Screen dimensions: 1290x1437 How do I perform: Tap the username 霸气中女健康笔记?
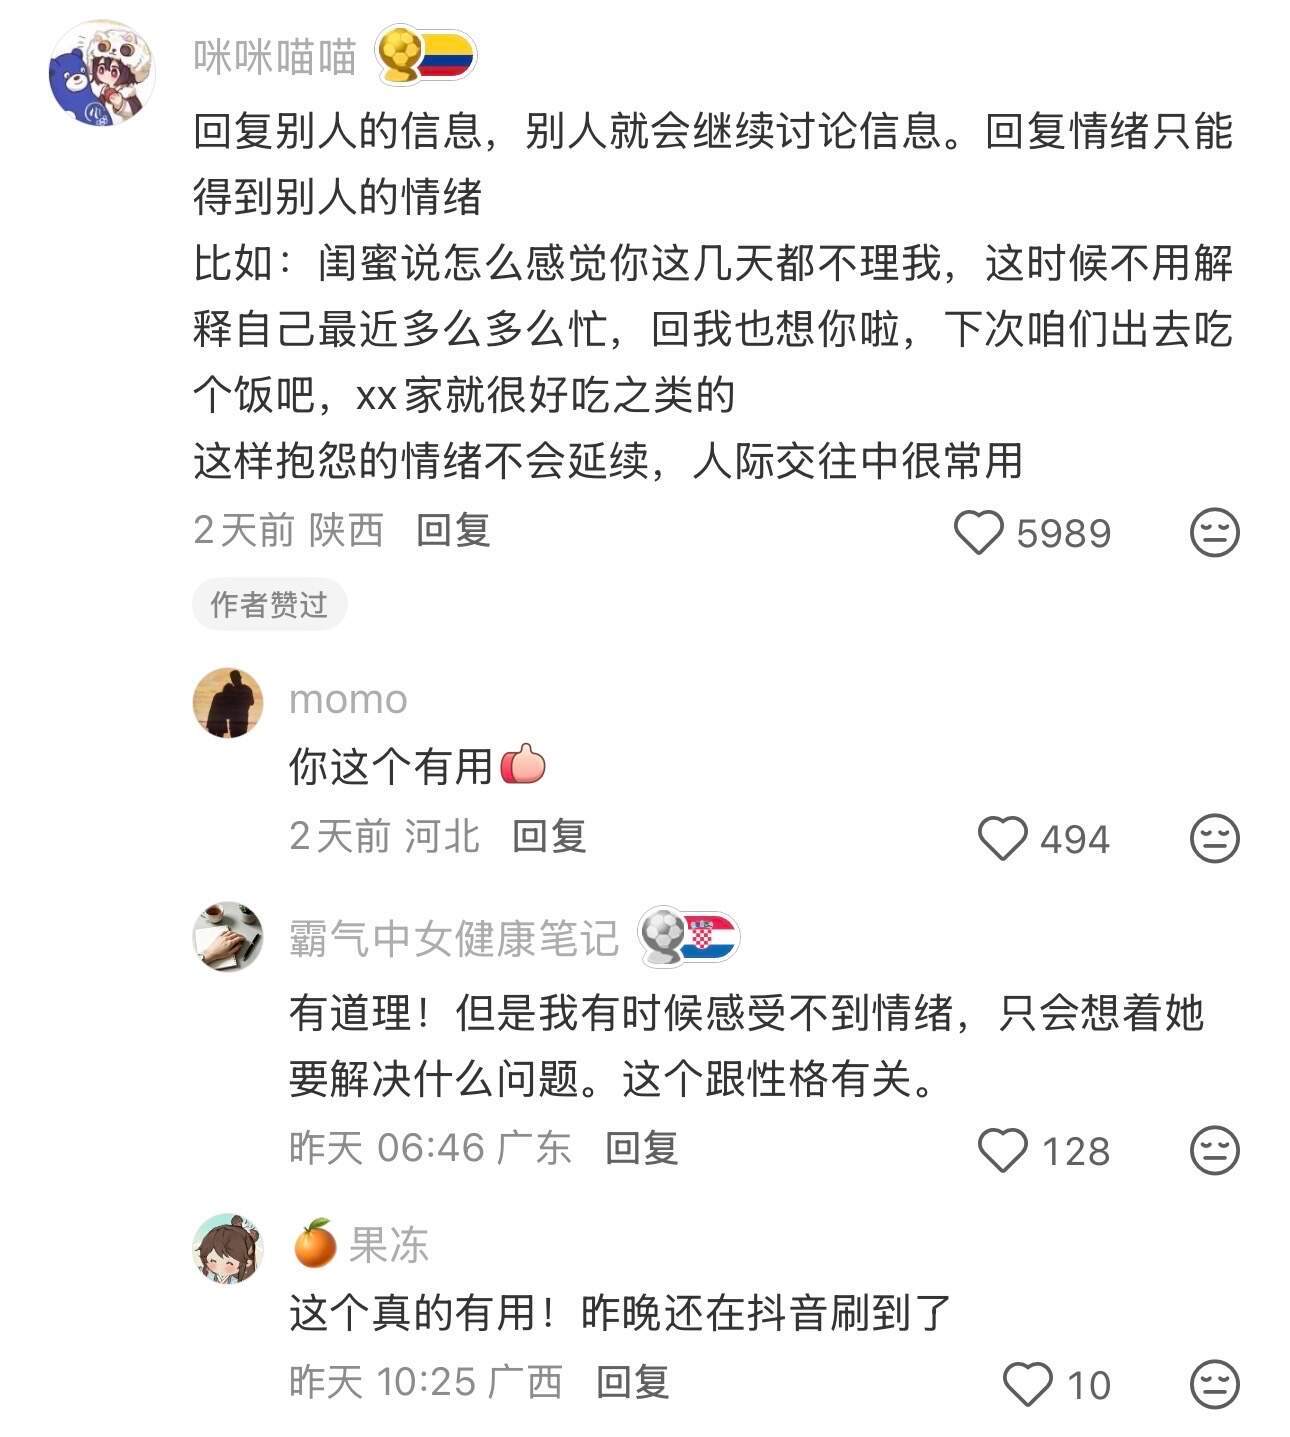454,939
